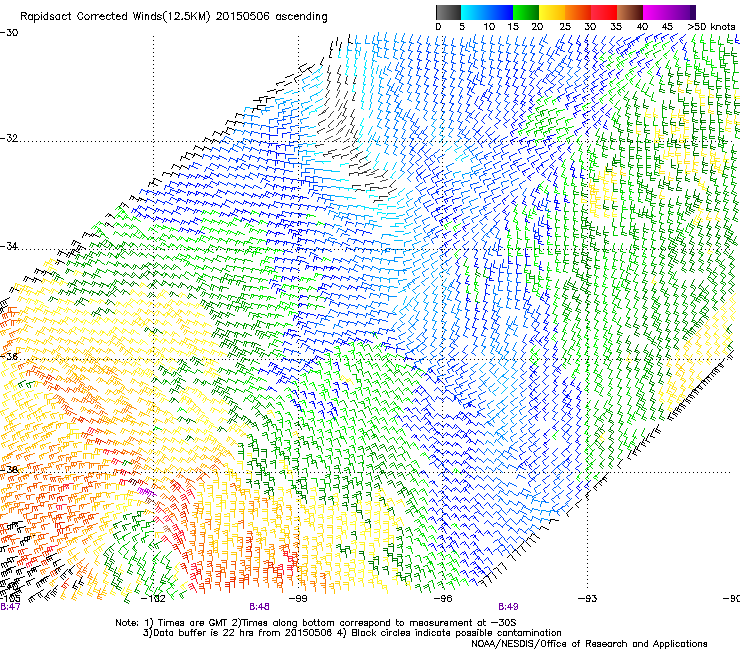Image resolution: width=740 pixels, height=650 pixels.
Task: Click the '-93' longitude axis label
Action: click(x=587, y=599)
